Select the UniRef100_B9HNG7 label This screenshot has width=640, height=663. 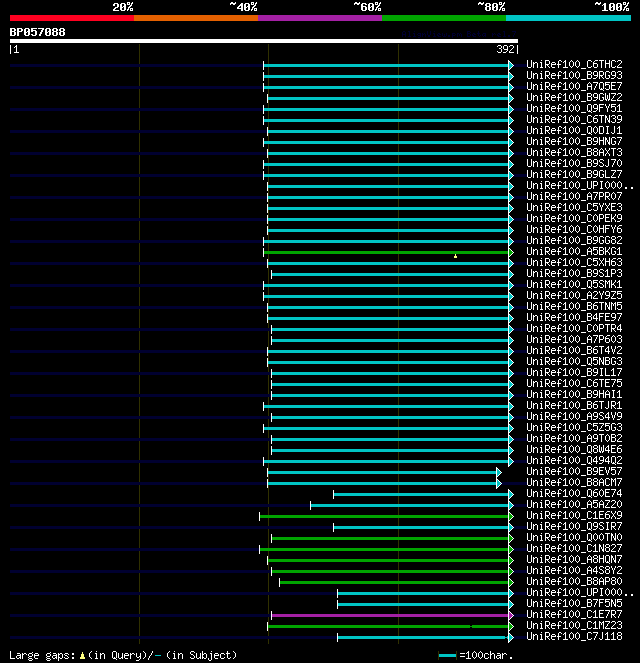[x=574, y=141]
